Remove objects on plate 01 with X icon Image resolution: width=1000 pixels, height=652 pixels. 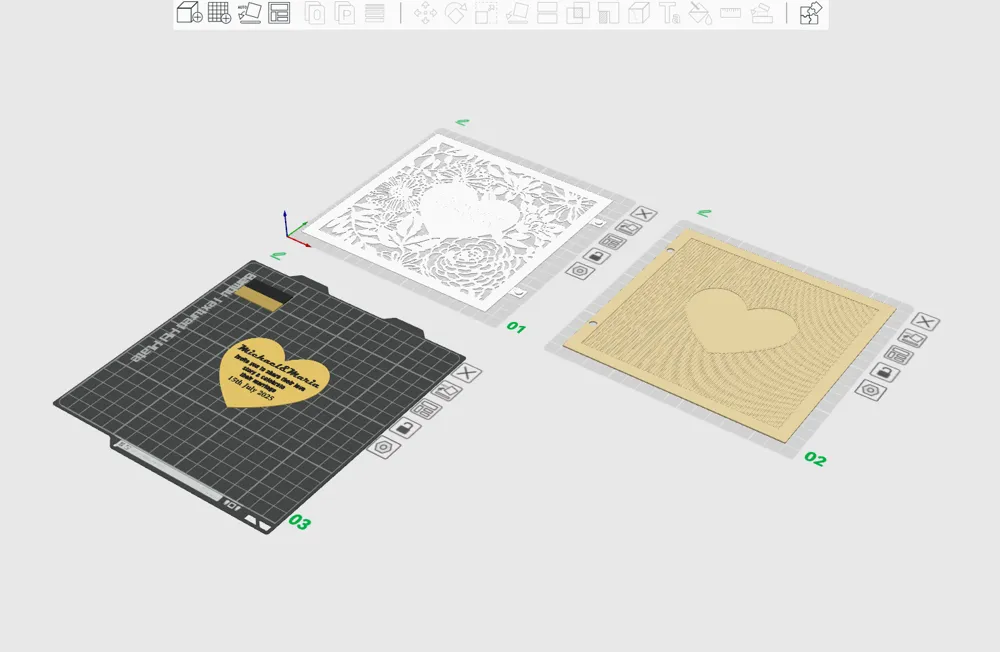pyautogui.click(x=645, y=213)
